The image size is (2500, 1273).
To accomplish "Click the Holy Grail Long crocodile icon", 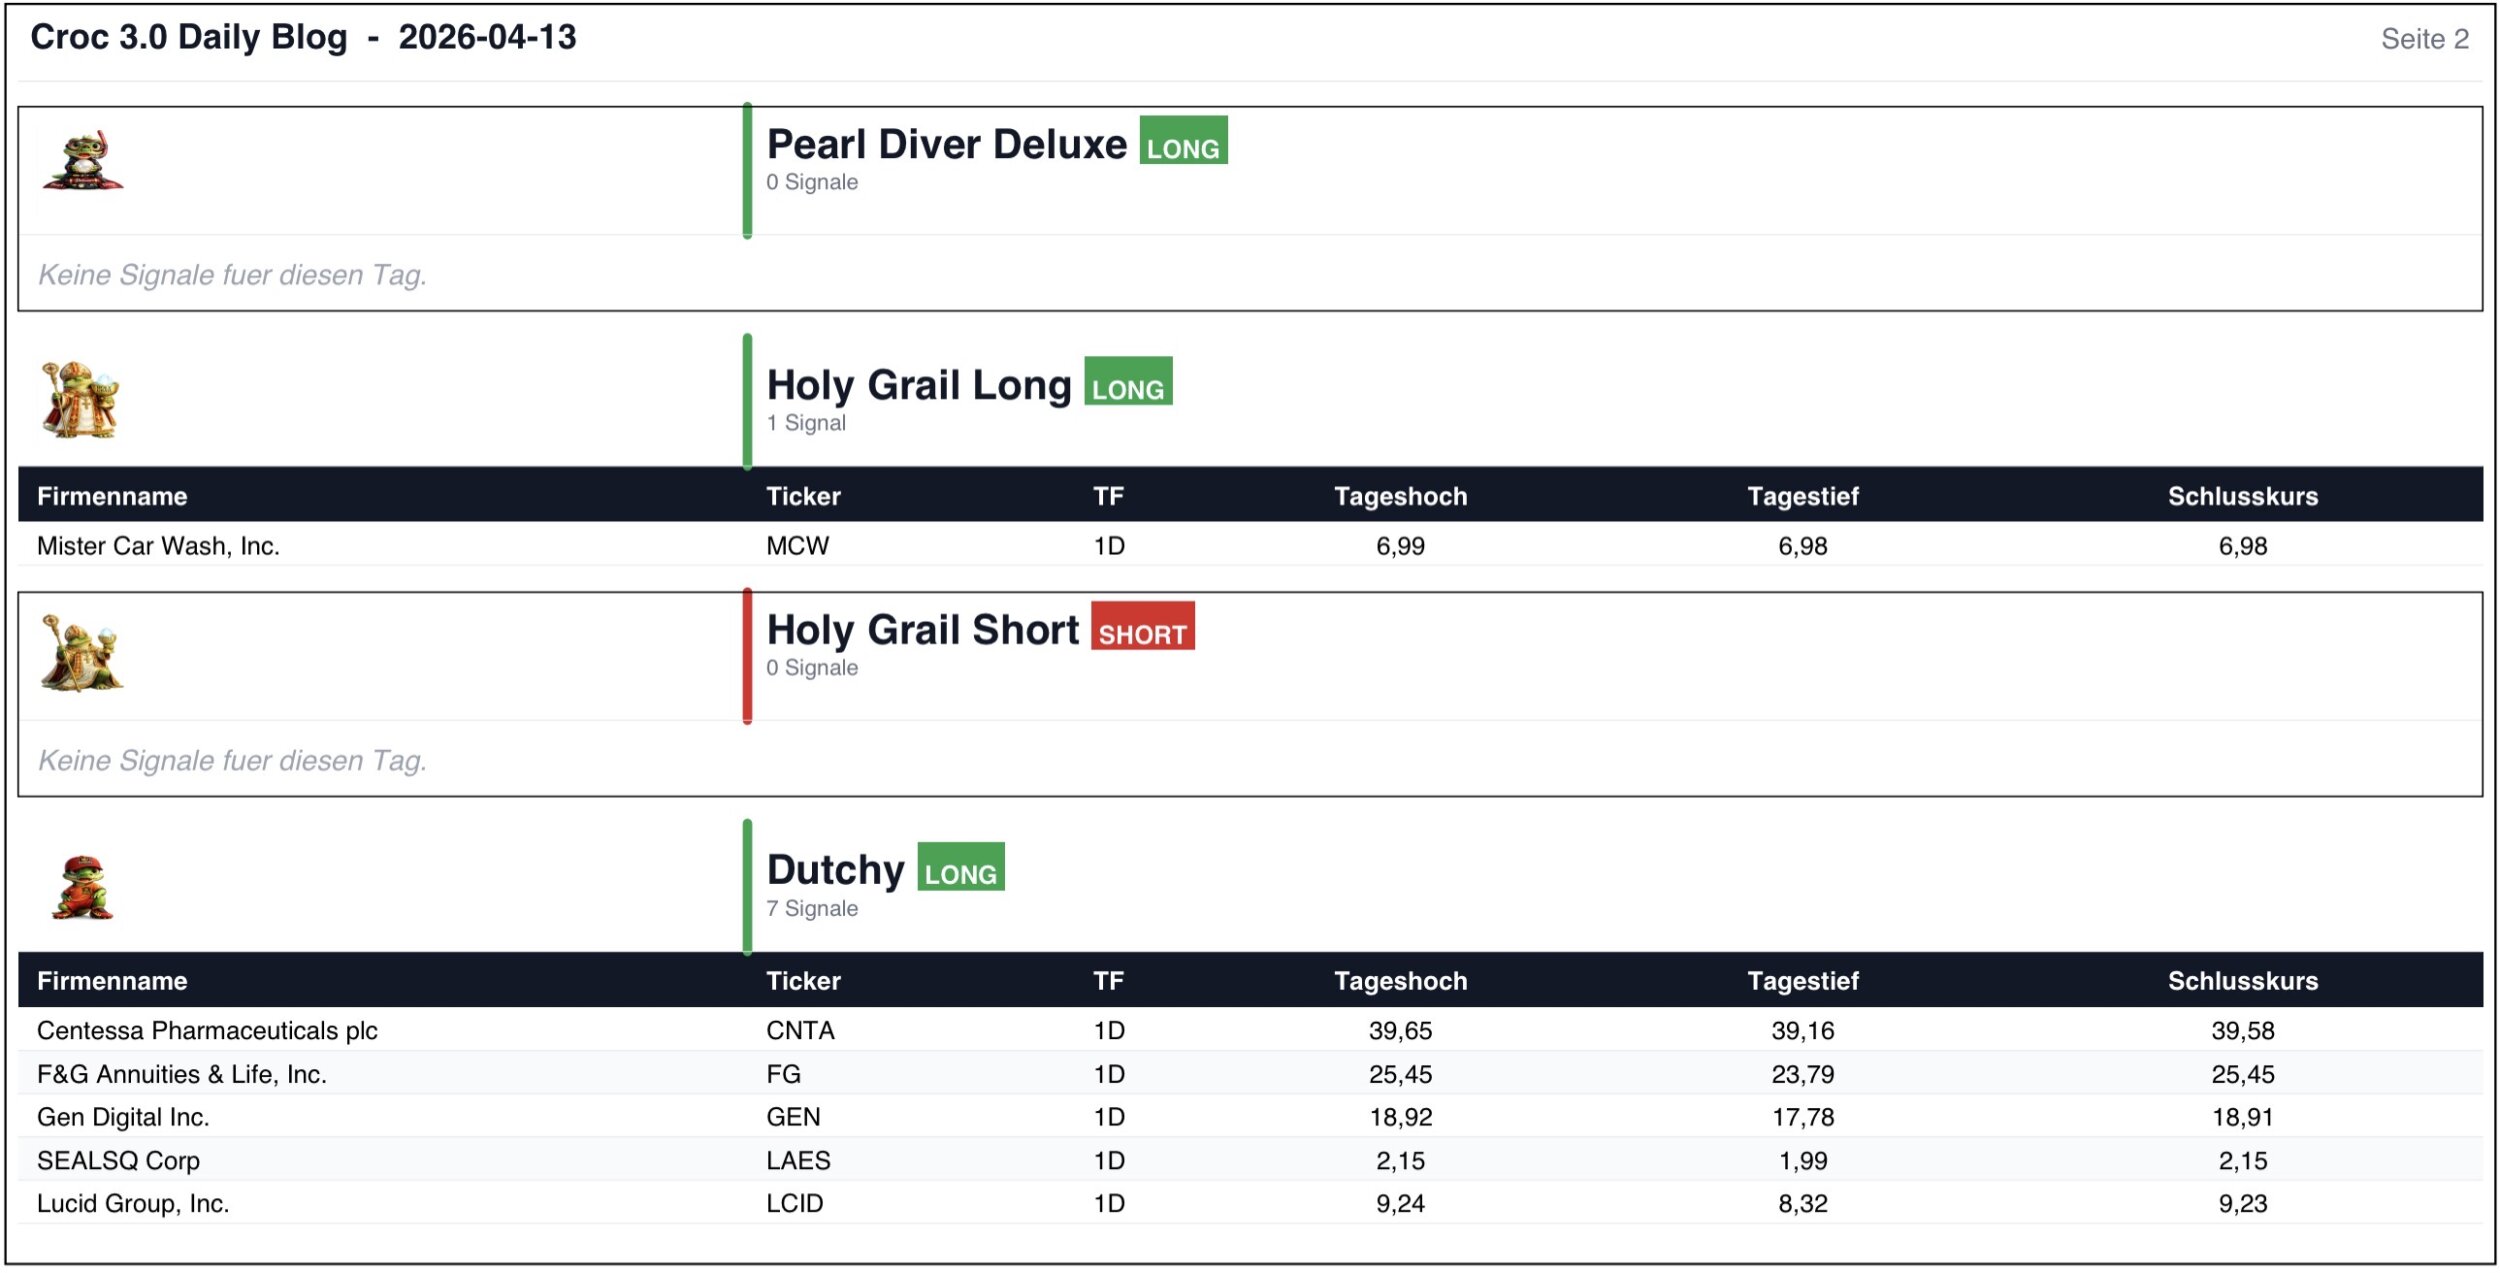I will (80, 400).
